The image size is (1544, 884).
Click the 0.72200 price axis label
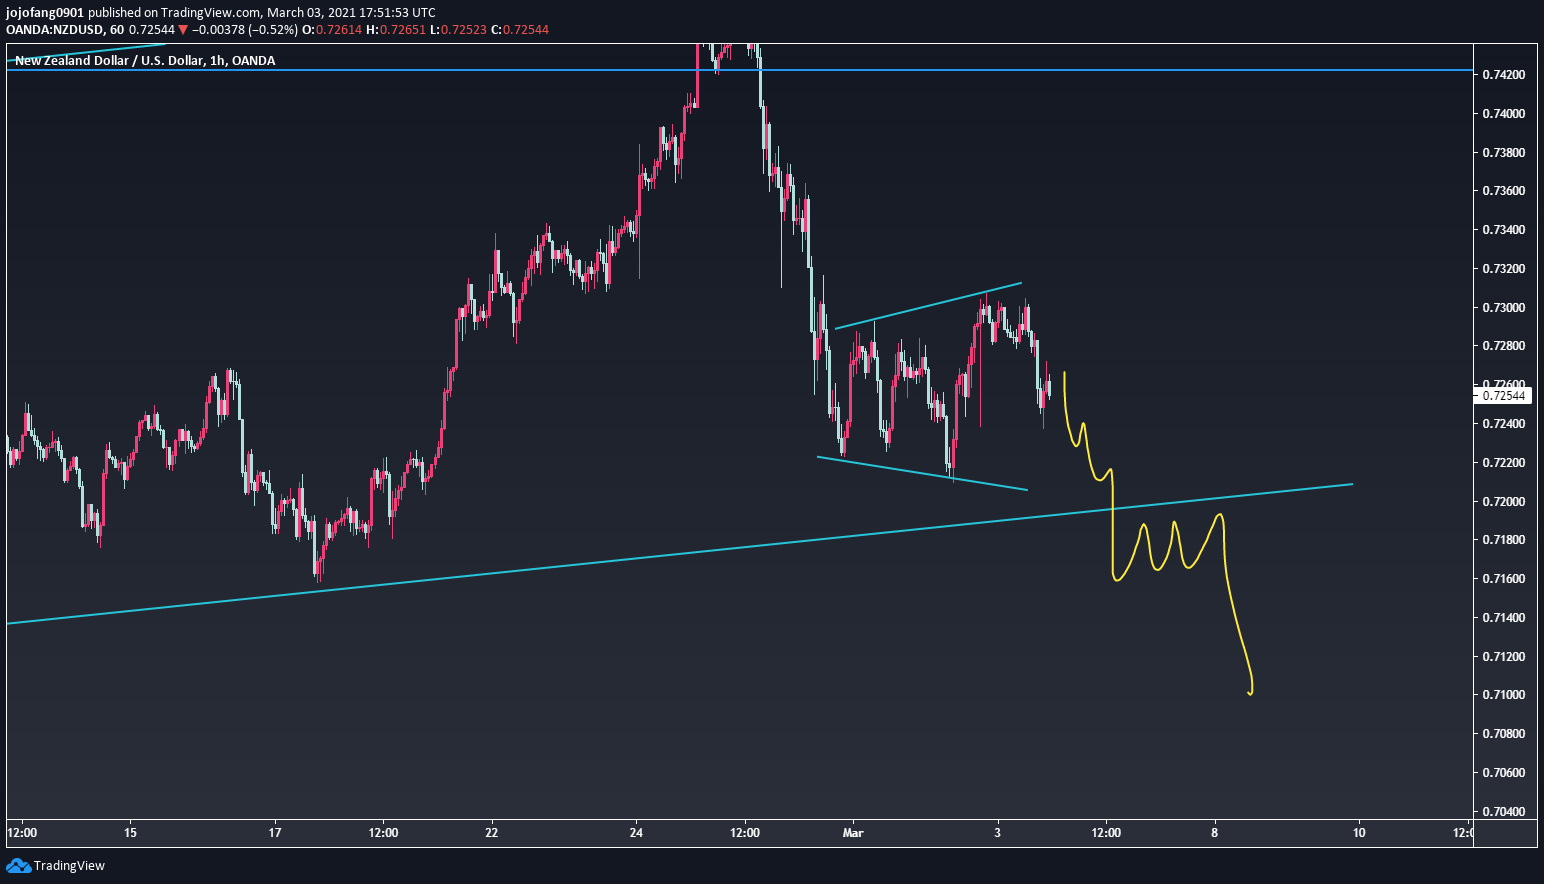(x=1503, y=463)
